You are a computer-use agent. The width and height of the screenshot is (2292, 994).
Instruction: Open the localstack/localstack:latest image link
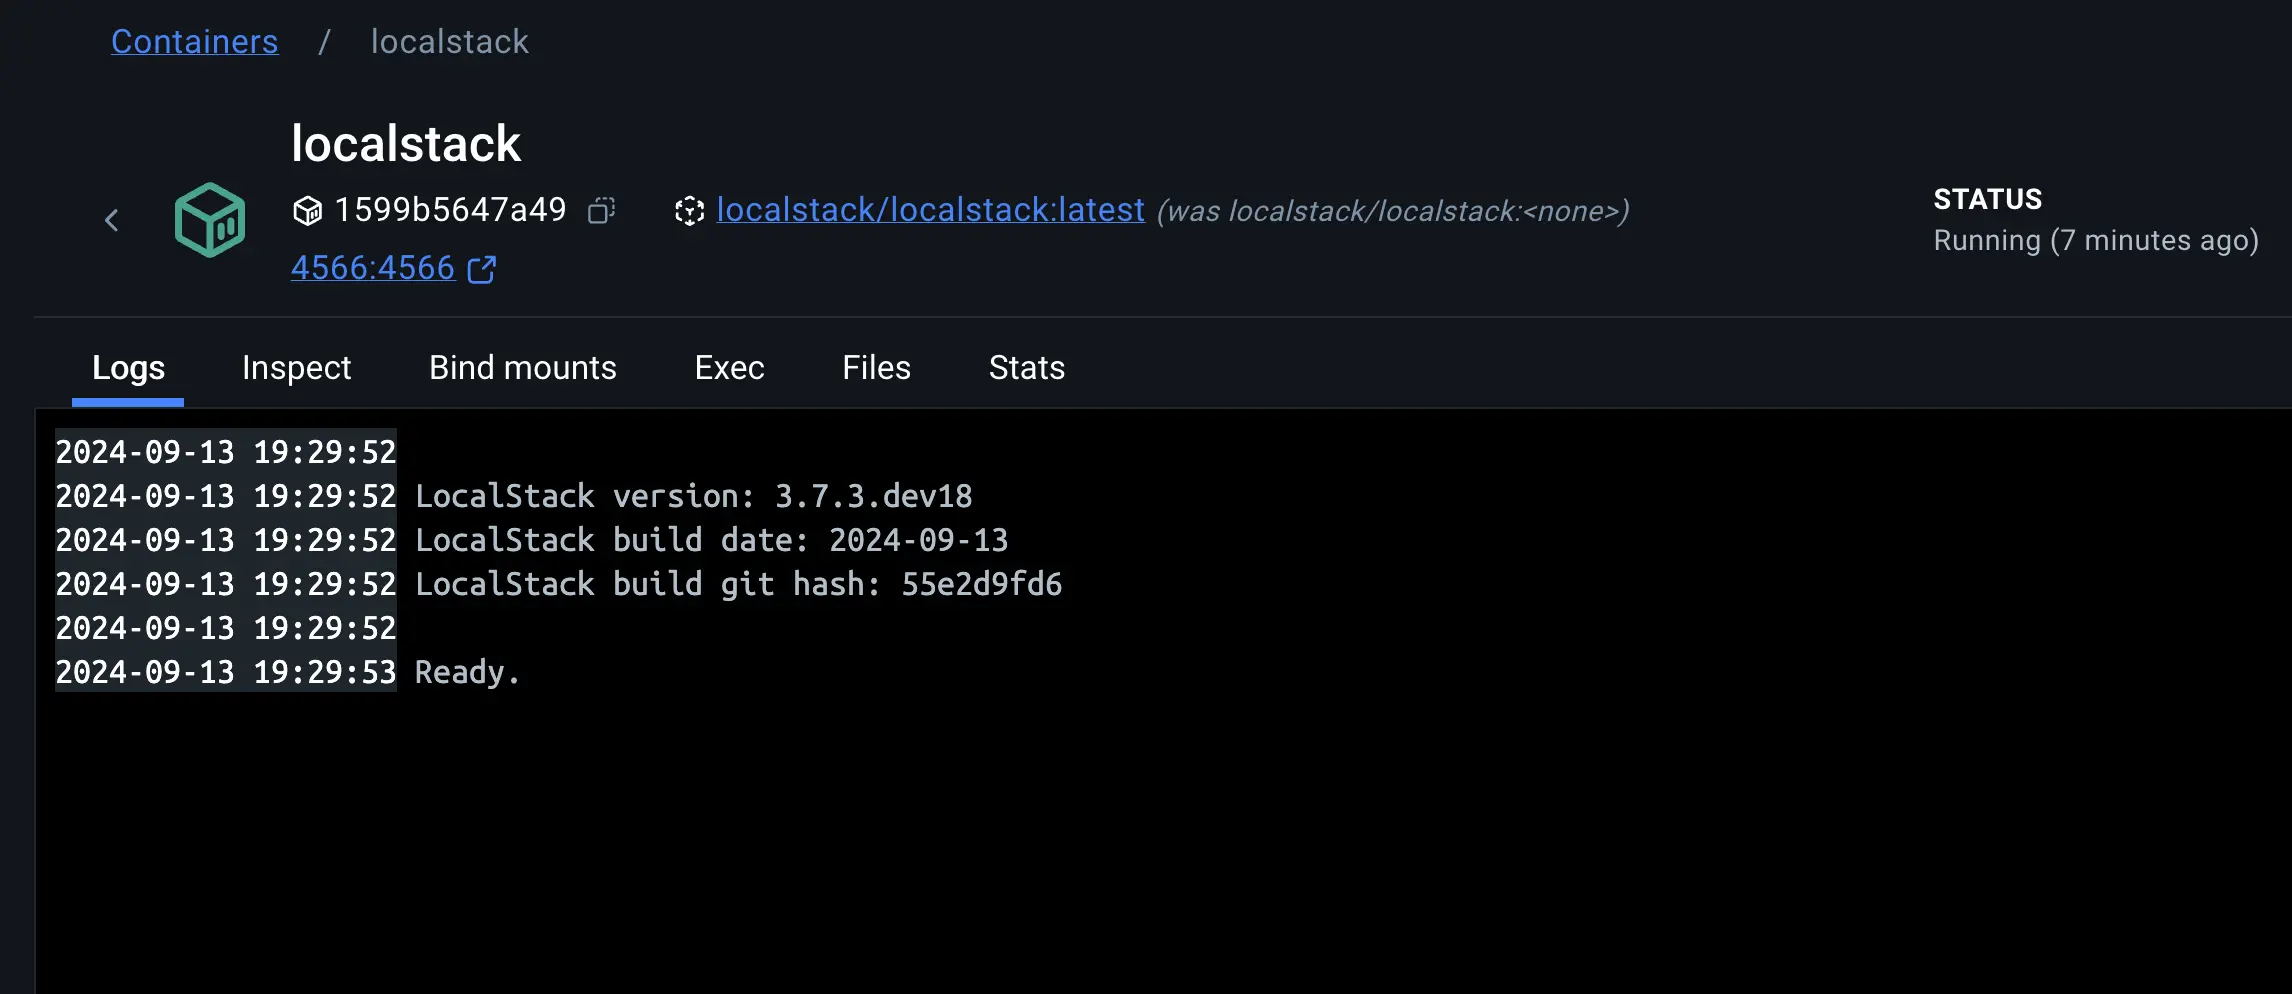[929, 210]
